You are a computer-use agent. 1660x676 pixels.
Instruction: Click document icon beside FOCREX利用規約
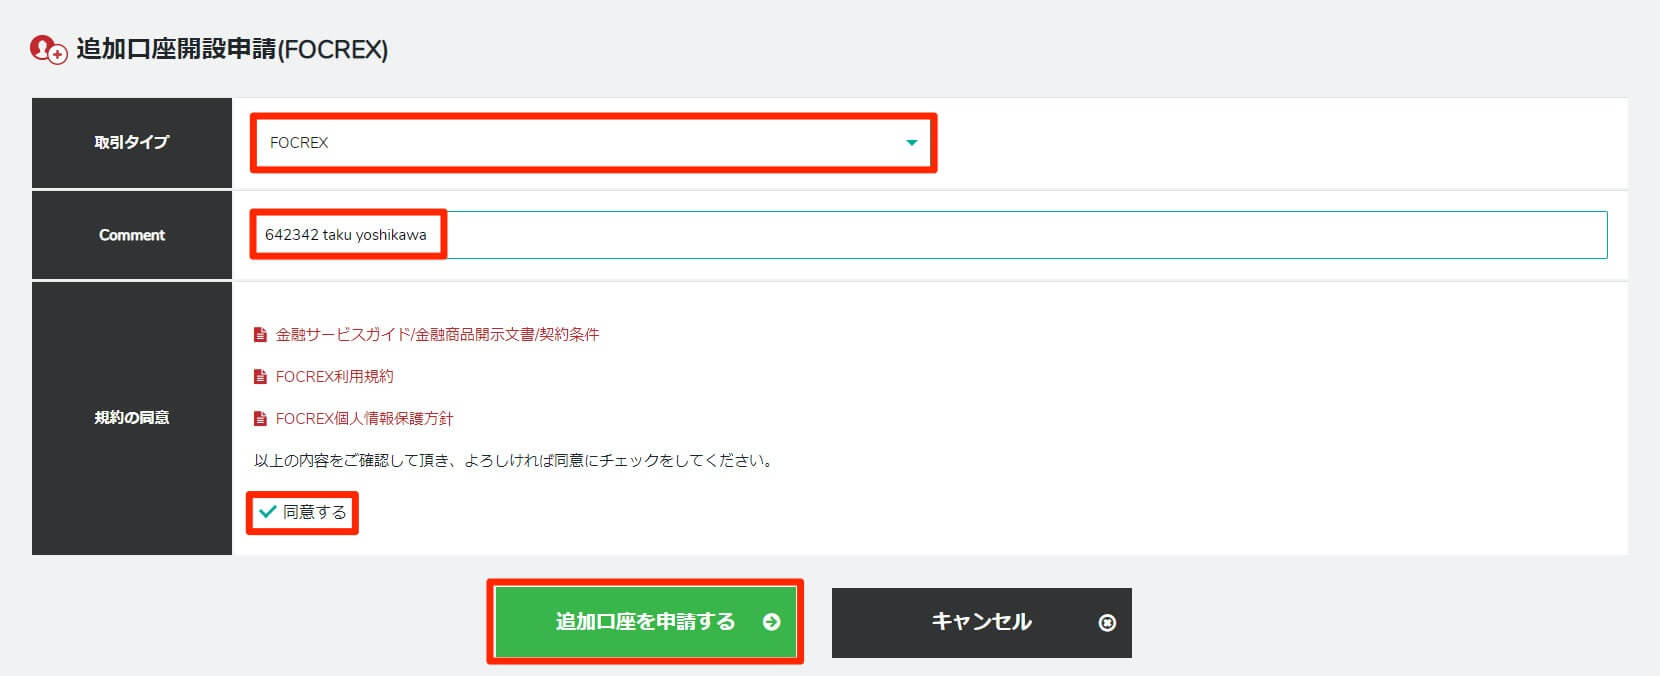click(261, 377)
